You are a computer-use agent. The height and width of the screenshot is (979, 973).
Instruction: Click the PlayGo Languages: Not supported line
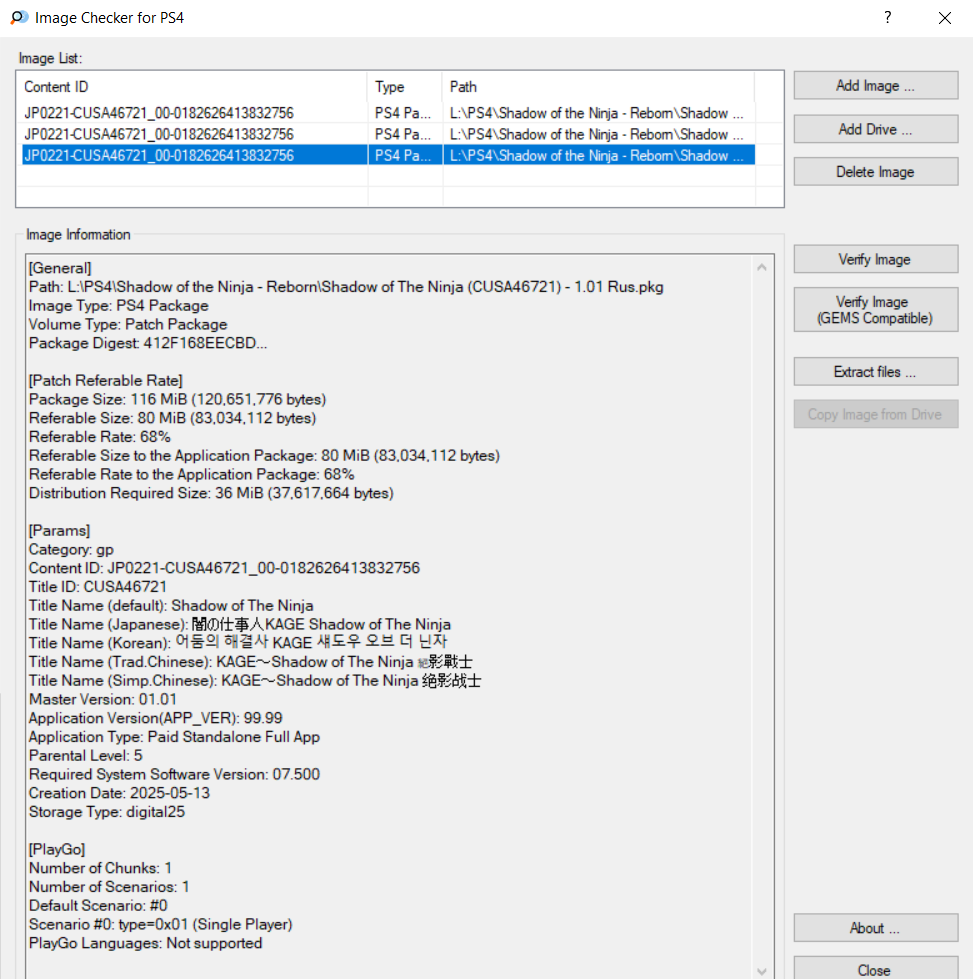click(146, 943)
